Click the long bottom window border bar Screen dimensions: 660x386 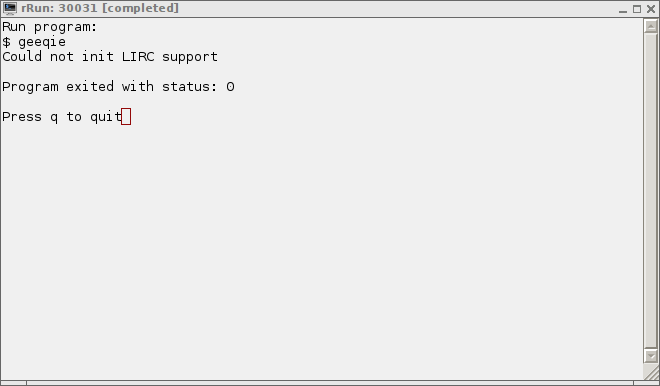330,383
